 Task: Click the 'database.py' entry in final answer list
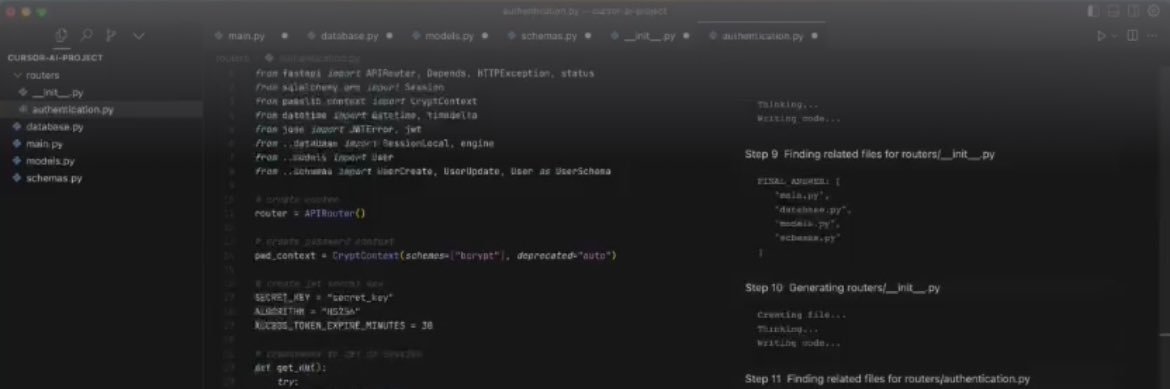coord(813,210)
